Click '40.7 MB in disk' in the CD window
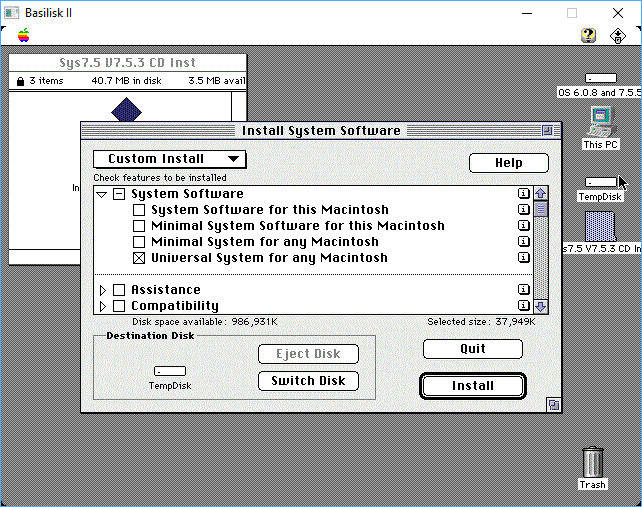Screen dimensions: 642x507 pos(127,81)
